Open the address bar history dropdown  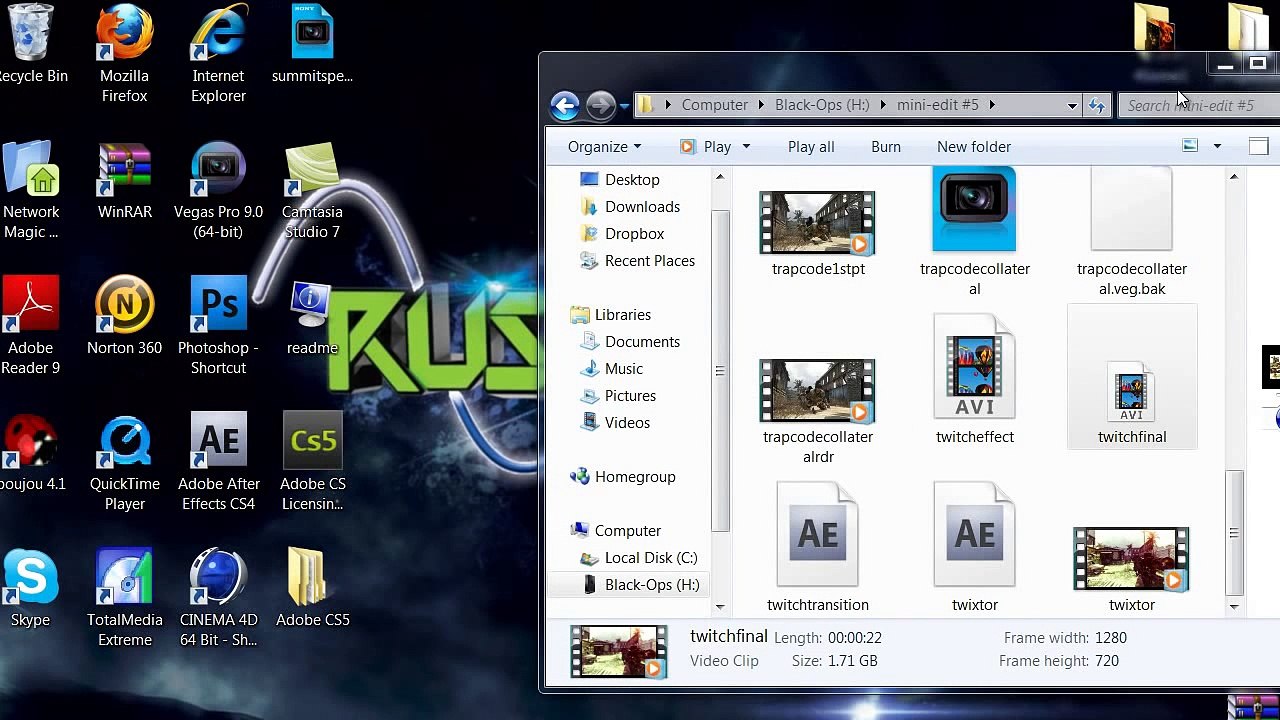[1072, 105]
